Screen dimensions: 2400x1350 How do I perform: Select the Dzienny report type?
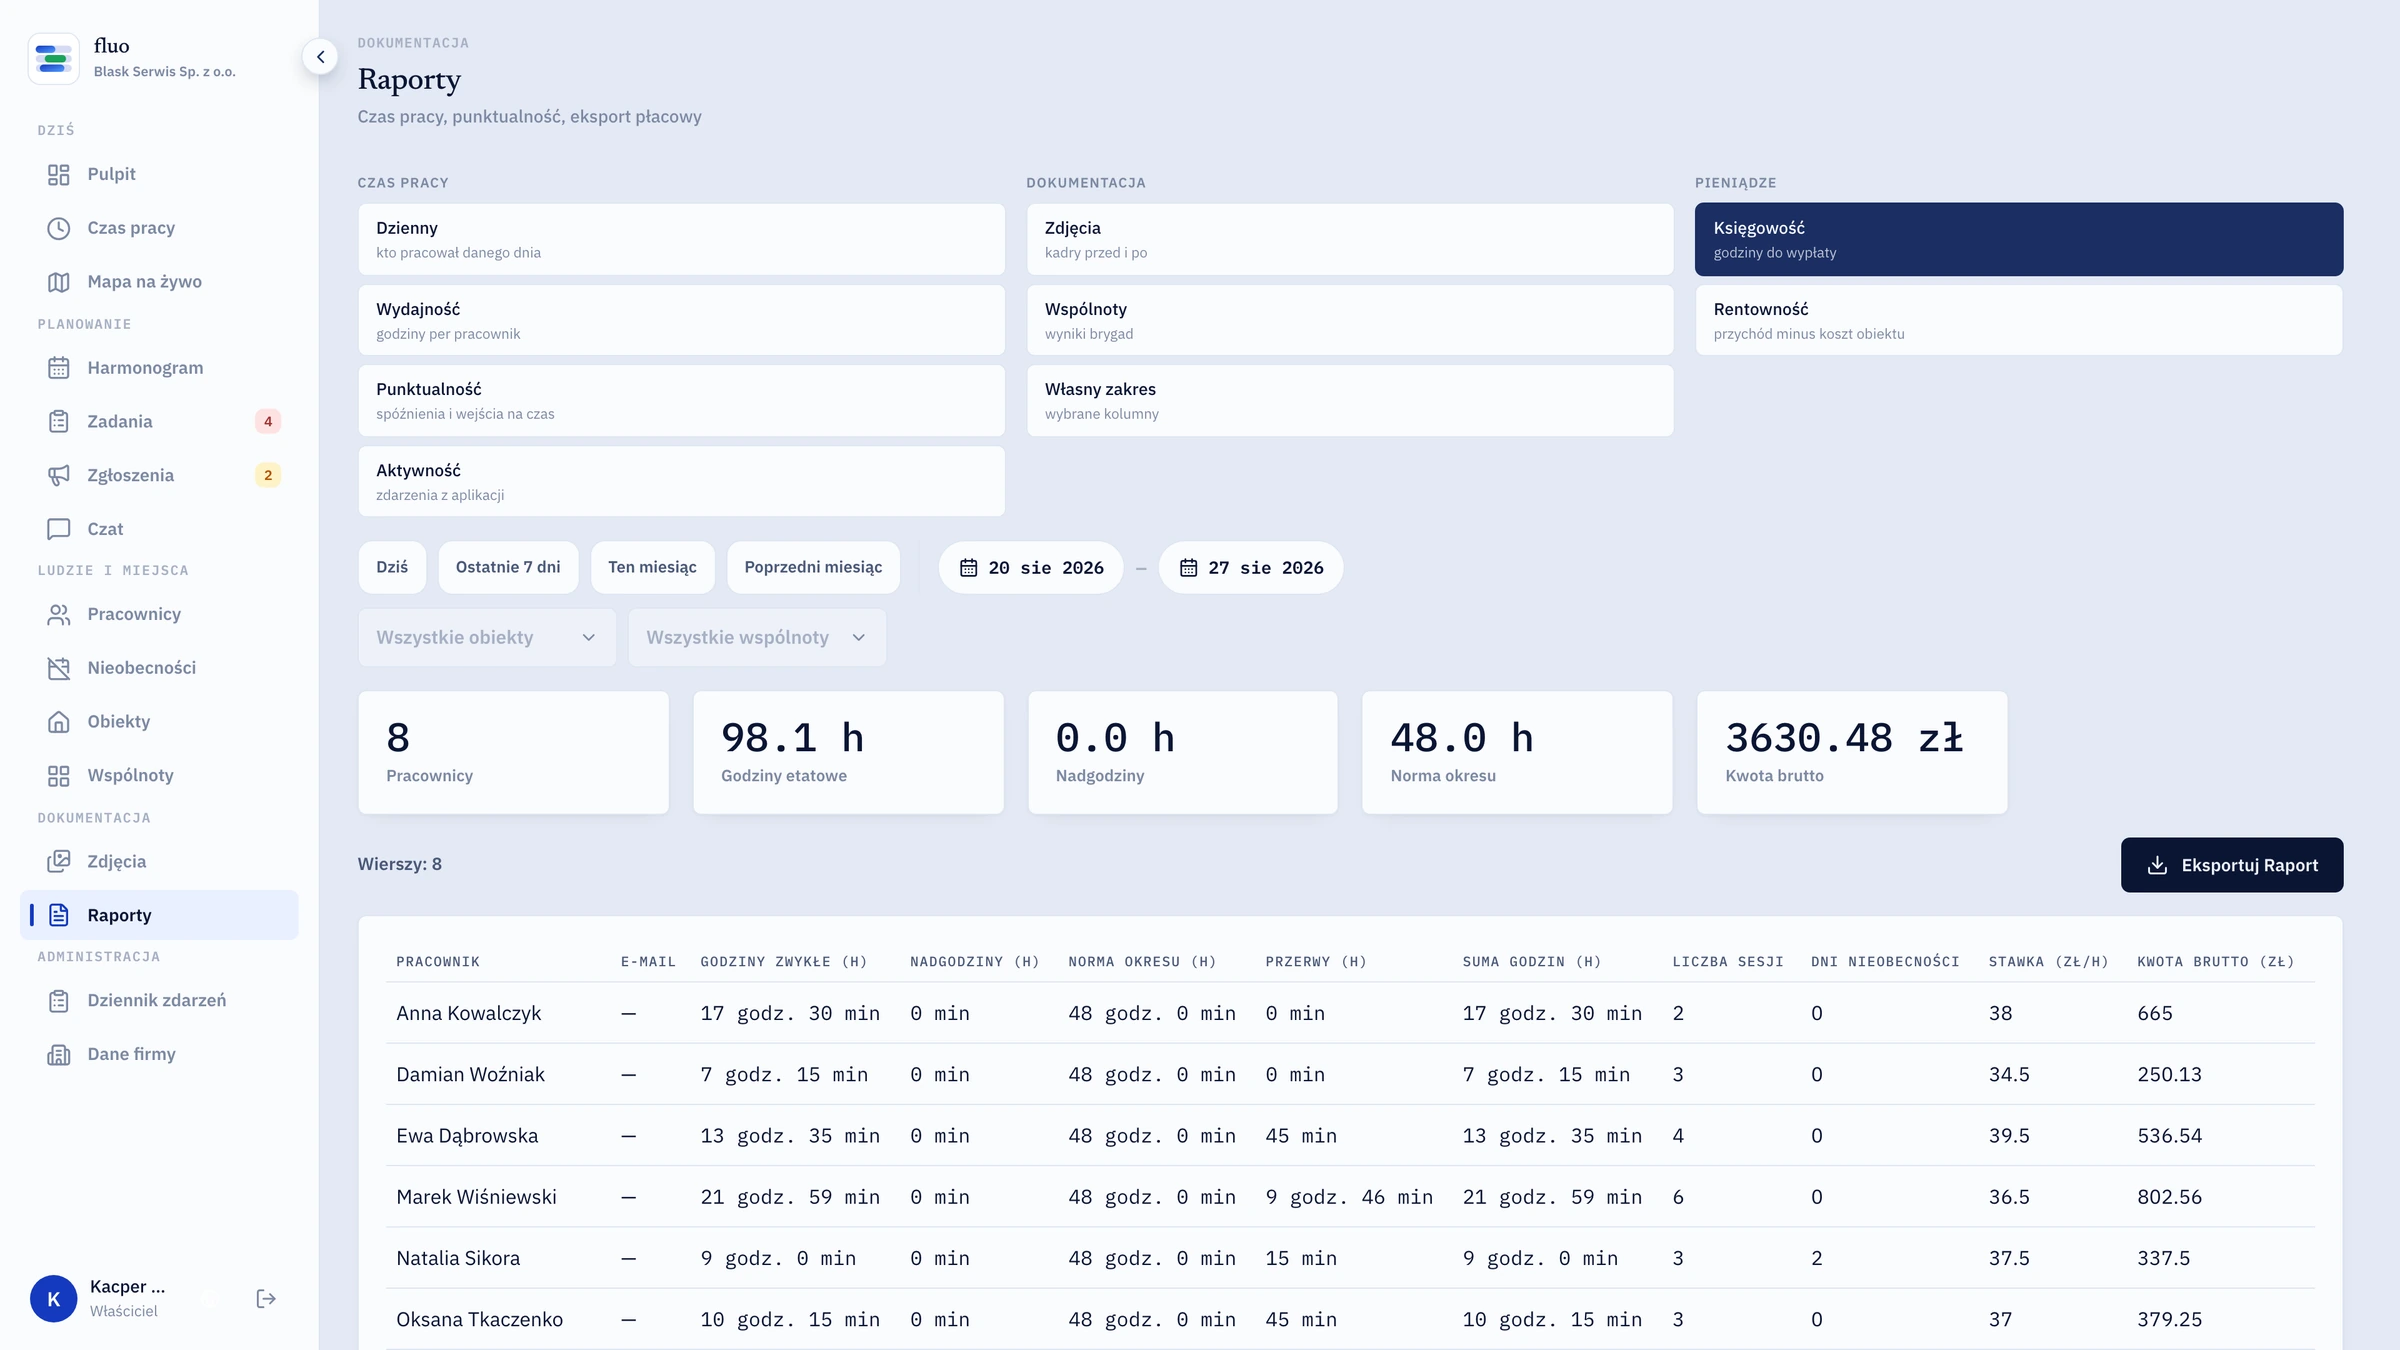pyautogui.click(x=681, y=240)
